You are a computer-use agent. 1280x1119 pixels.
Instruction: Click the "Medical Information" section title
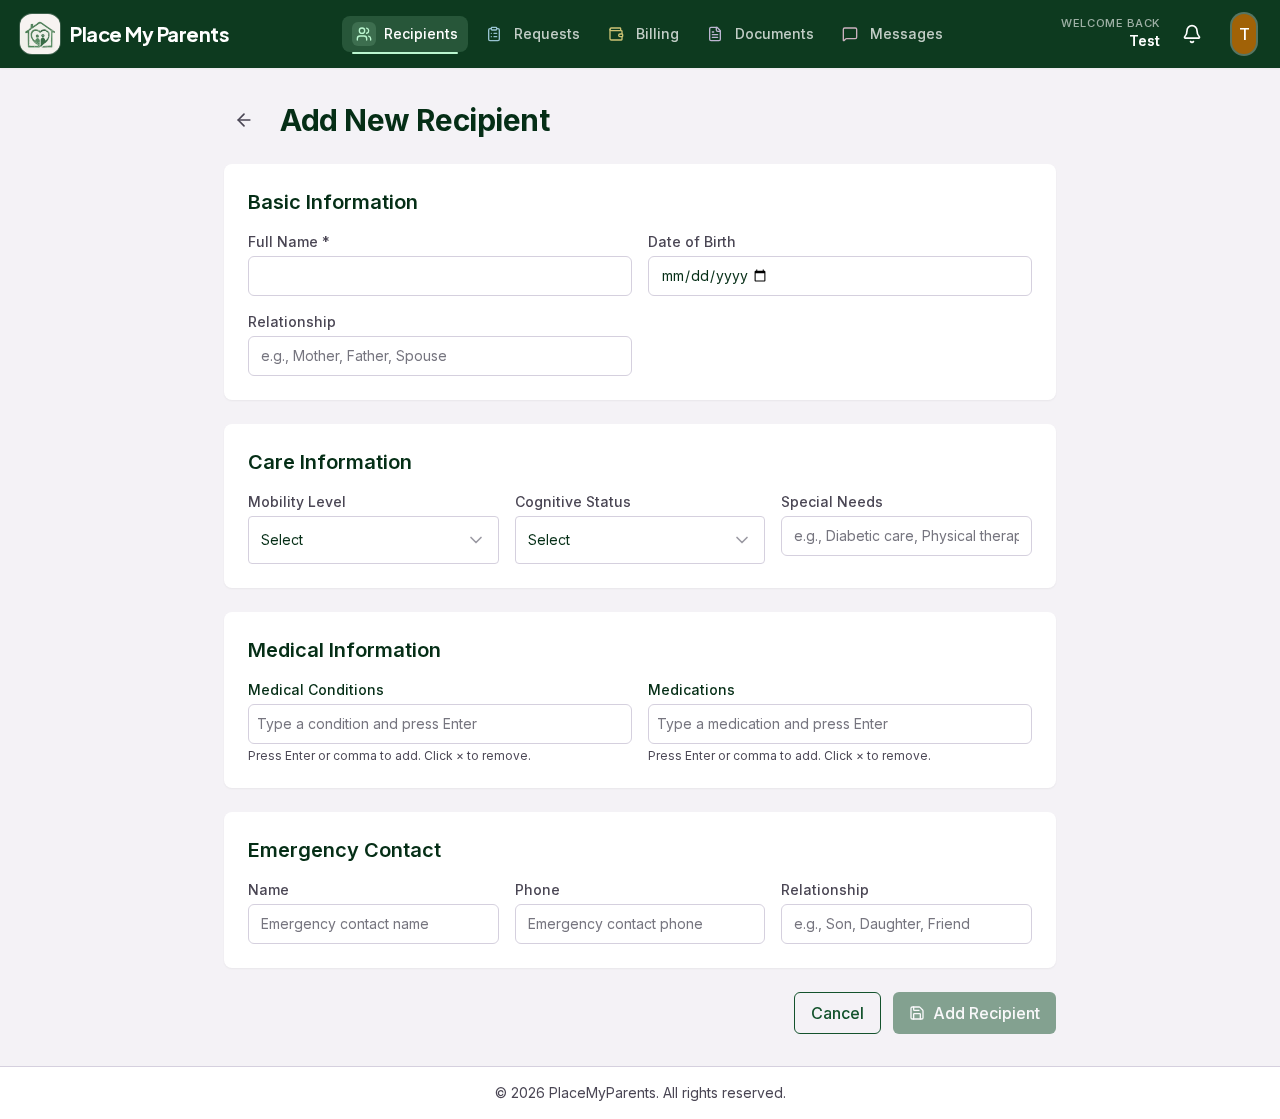[x=344, y=650]
